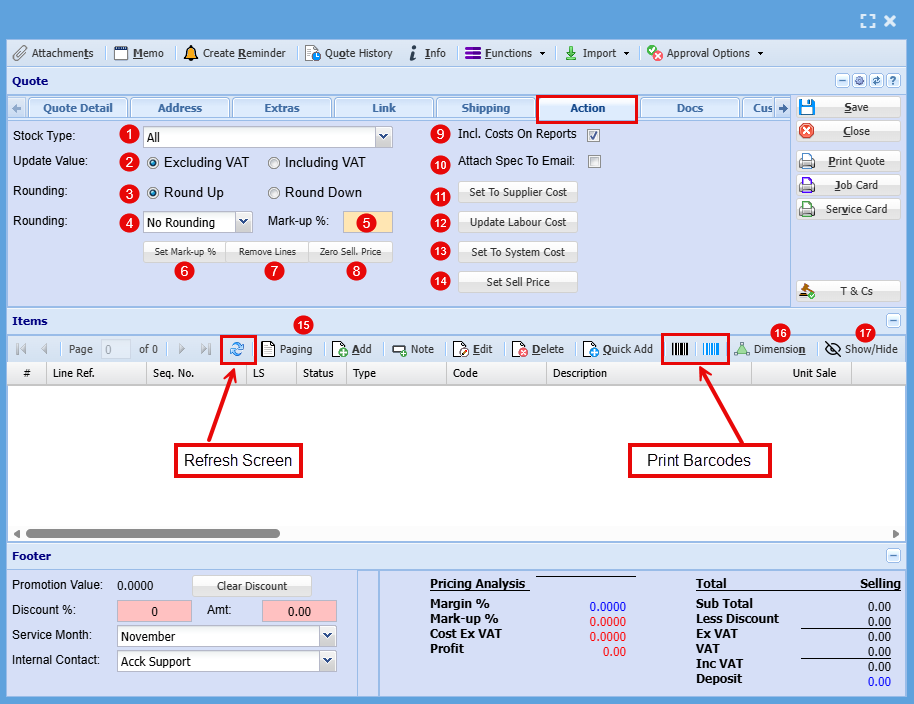The width and height of the screenshot is (914, 704).
Task: Open the Stock Type dropdown
Action: (x=384, y=137)
